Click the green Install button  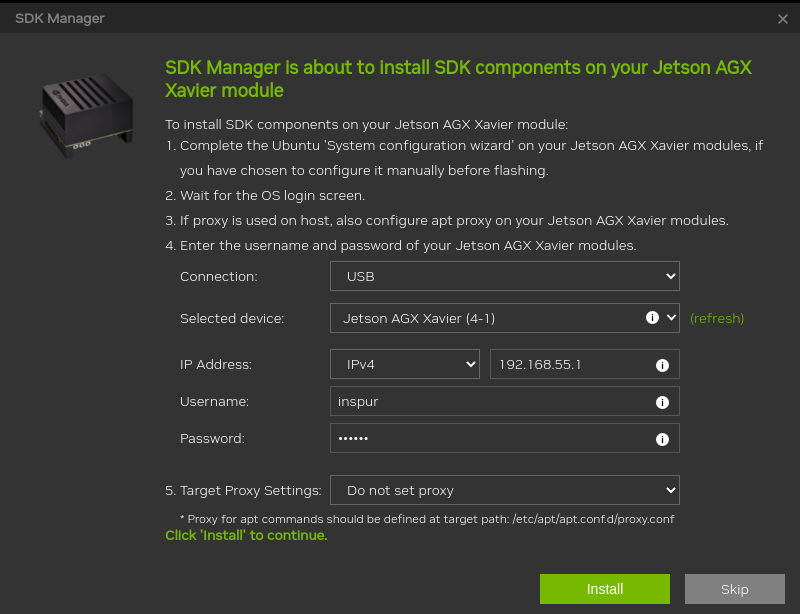(x=605, y=588)
